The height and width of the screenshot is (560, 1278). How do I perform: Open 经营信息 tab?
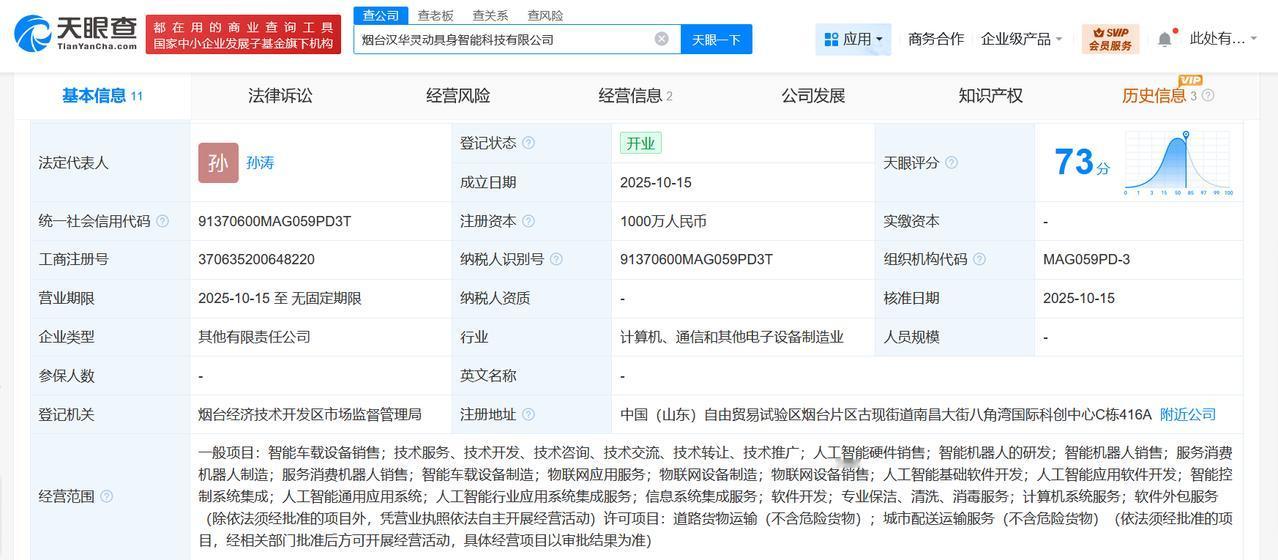(635, 96)
